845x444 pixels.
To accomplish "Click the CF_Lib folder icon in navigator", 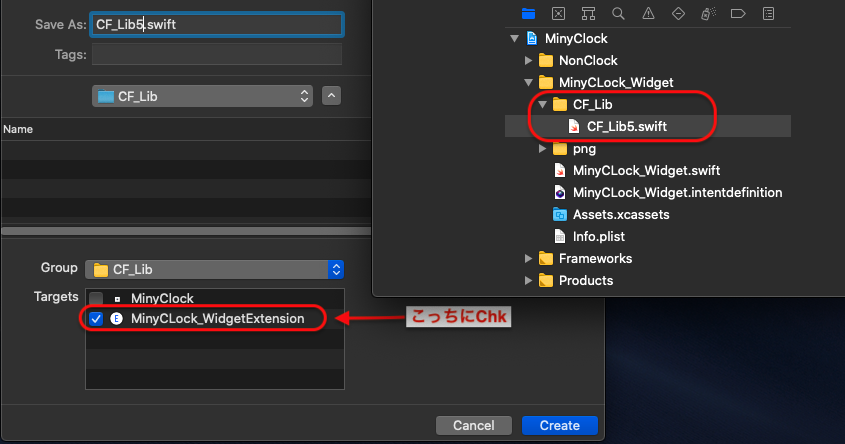I will coord(560,105).
